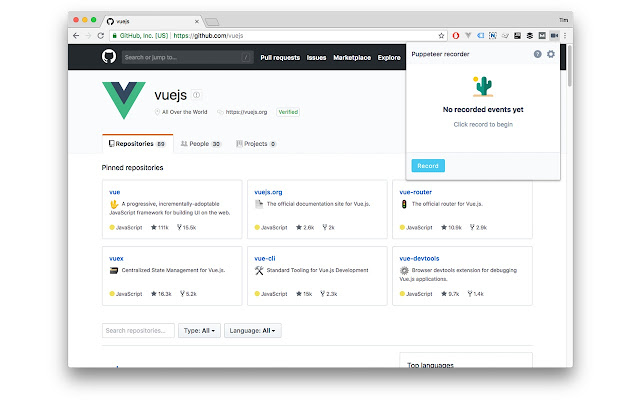Click the page vertical scrollbar
640x400 pixels.
click(569, 66)
